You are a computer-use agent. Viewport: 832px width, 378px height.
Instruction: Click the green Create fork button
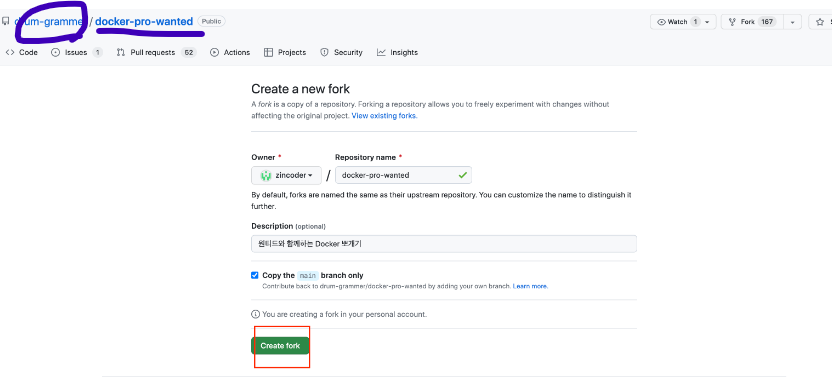280,346
